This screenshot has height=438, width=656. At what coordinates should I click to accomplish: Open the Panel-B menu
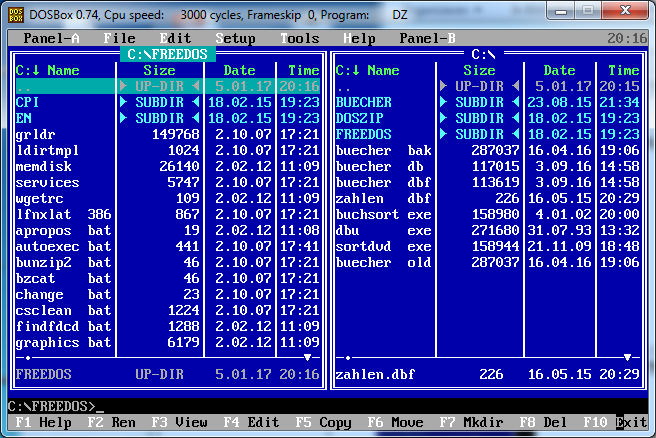point(427,38)
